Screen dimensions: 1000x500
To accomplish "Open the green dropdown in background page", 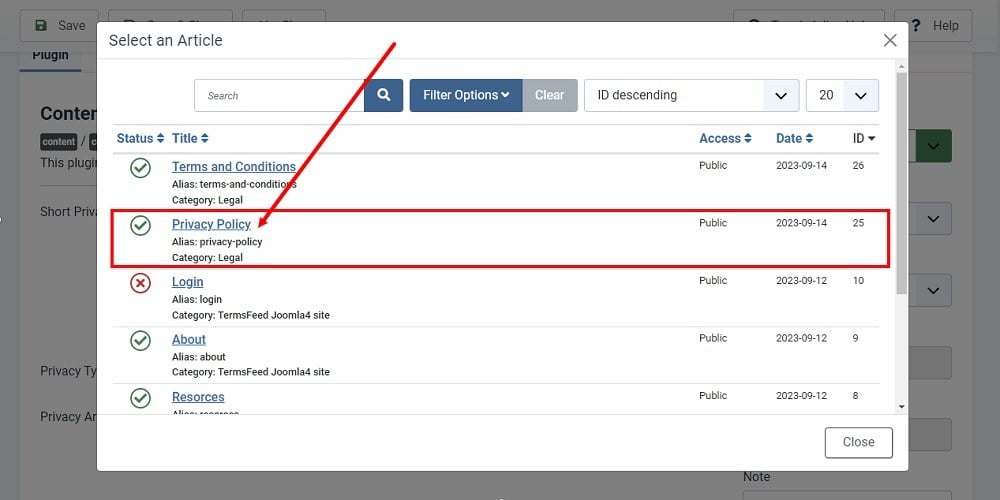I will [933, 146].
